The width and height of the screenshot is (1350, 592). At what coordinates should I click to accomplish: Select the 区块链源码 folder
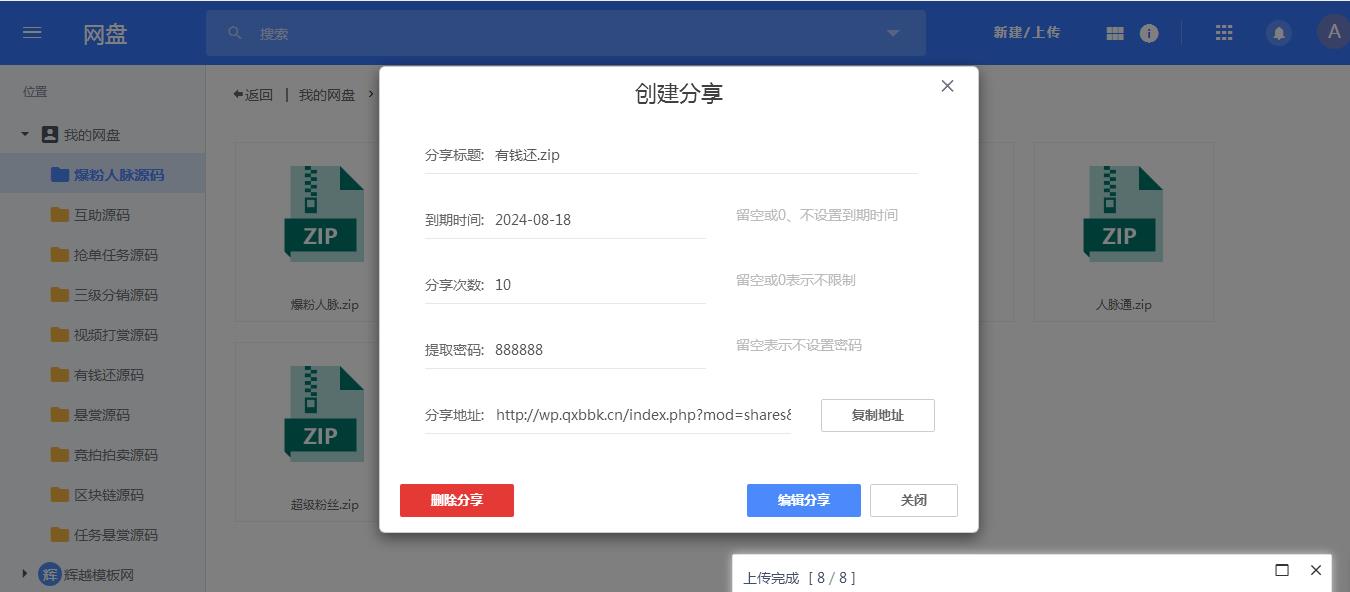(x=108, y=495)
